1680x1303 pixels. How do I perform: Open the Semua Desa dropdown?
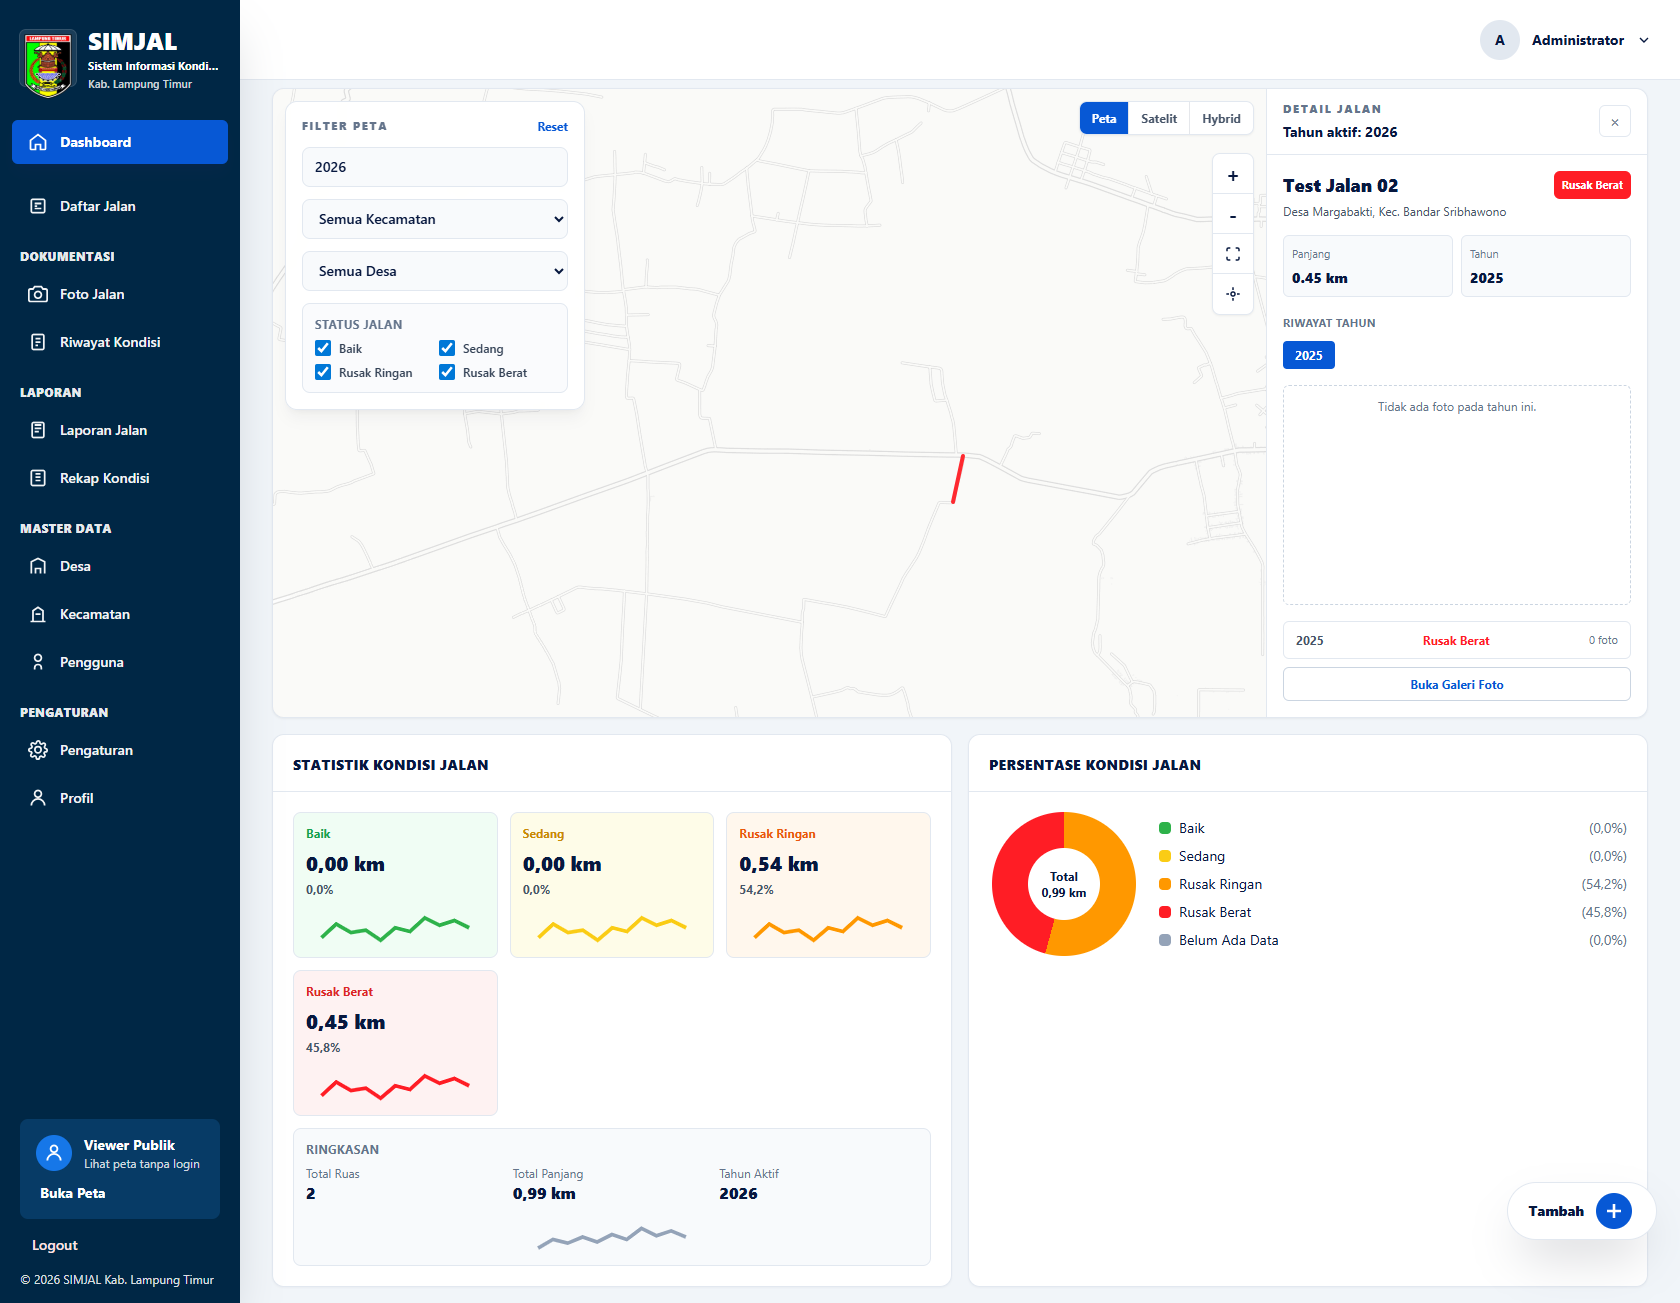click(x=435, y=271)
